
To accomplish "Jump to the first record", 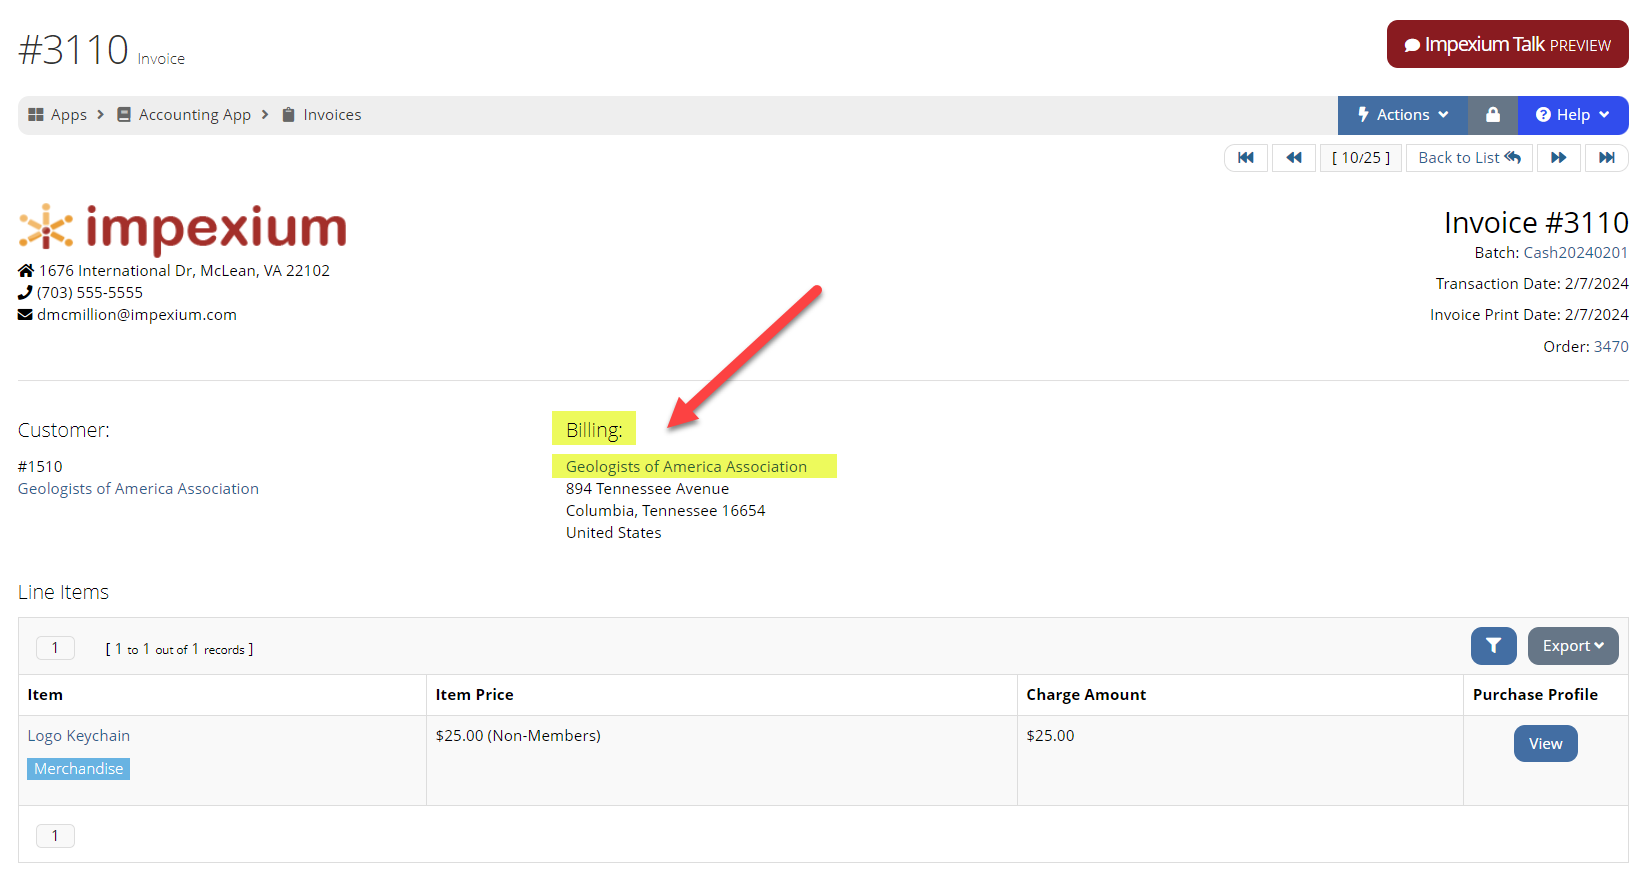I will coord(1246,158).
